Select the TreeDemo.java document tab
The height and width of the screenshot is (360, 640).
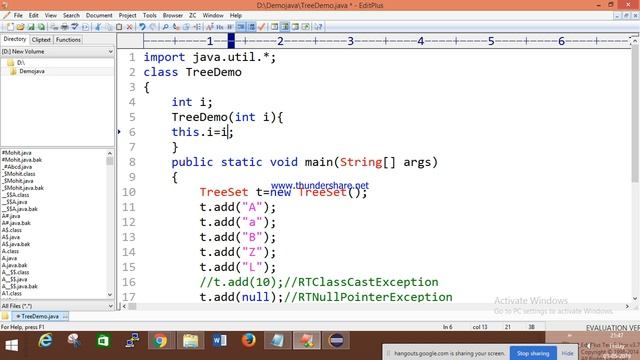[x=40, y=316]
